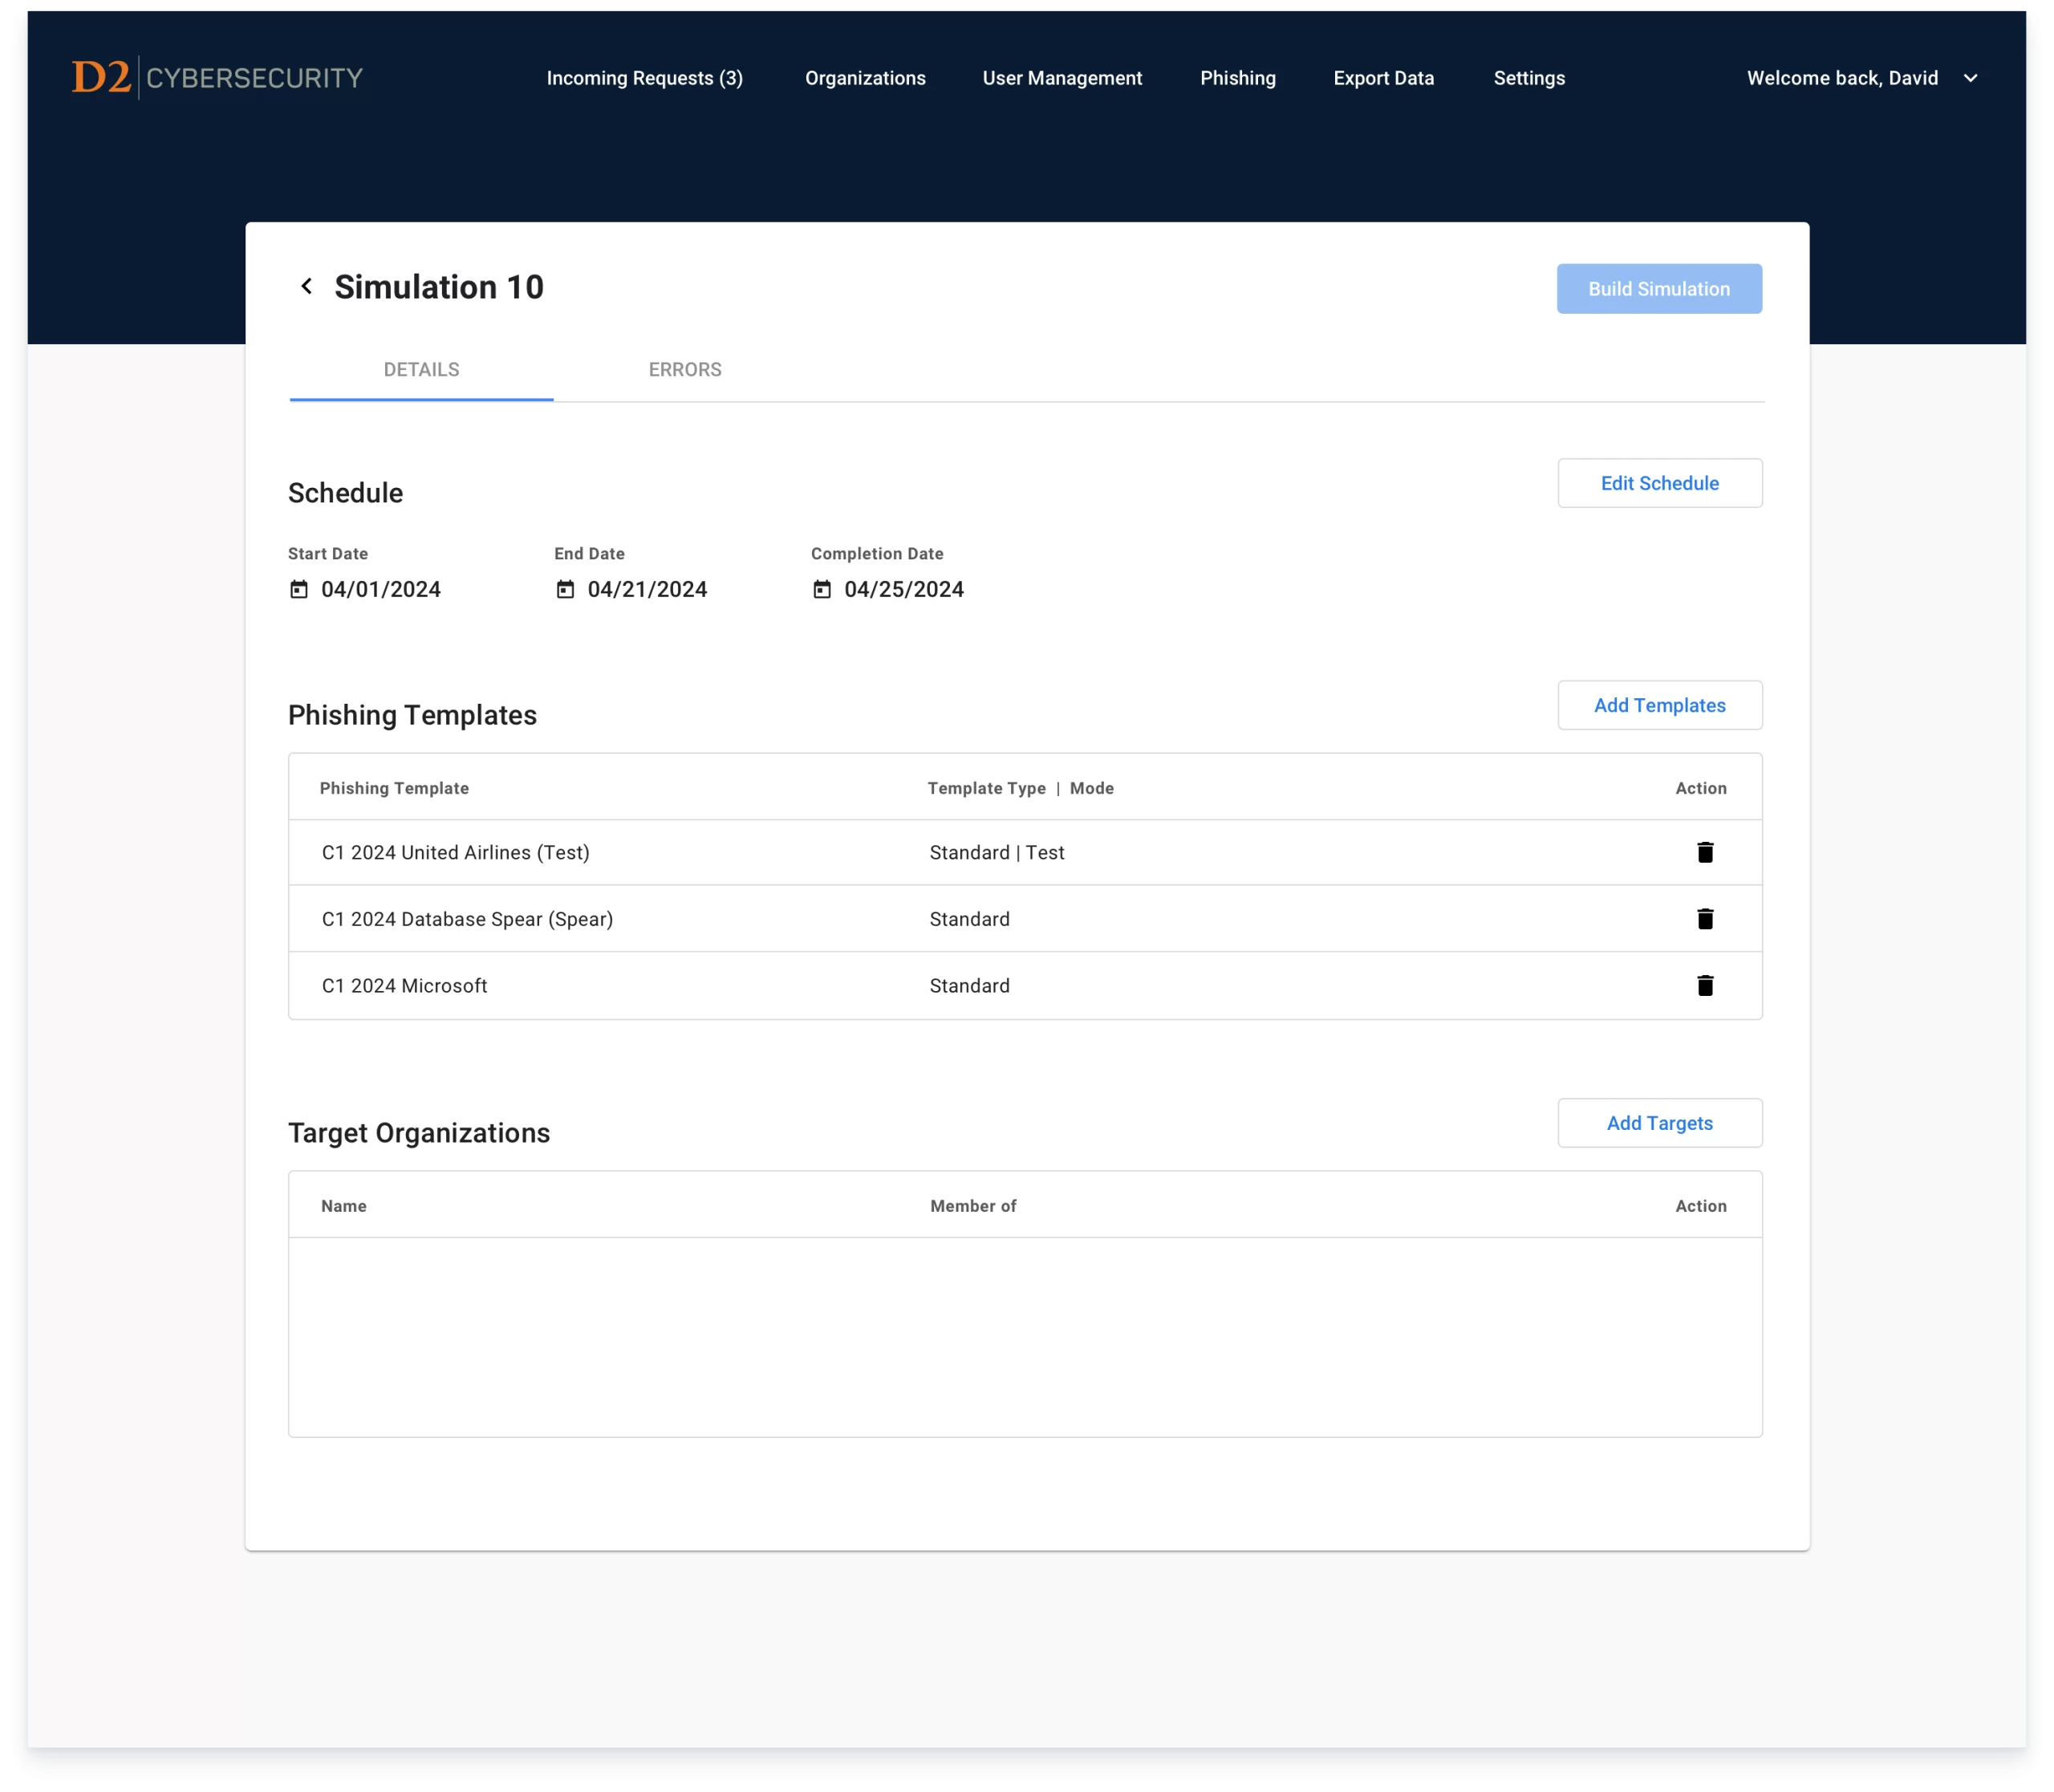The width and height of the screenshot is (2054, 1792).
Task: Click the D2 Cybersecurity logo
Action: pyautogui.click(x=217, y=78)
